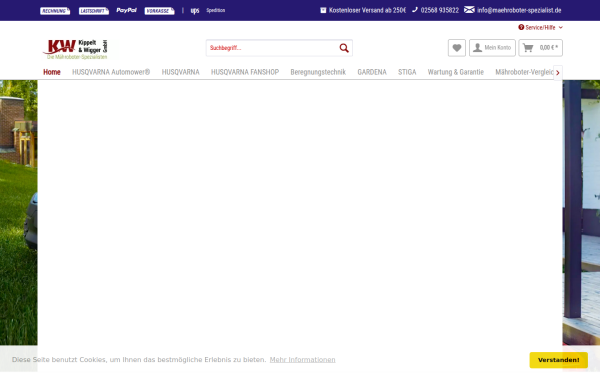
Task: Click the Spedition shipping label
Action: coord(215,10)
